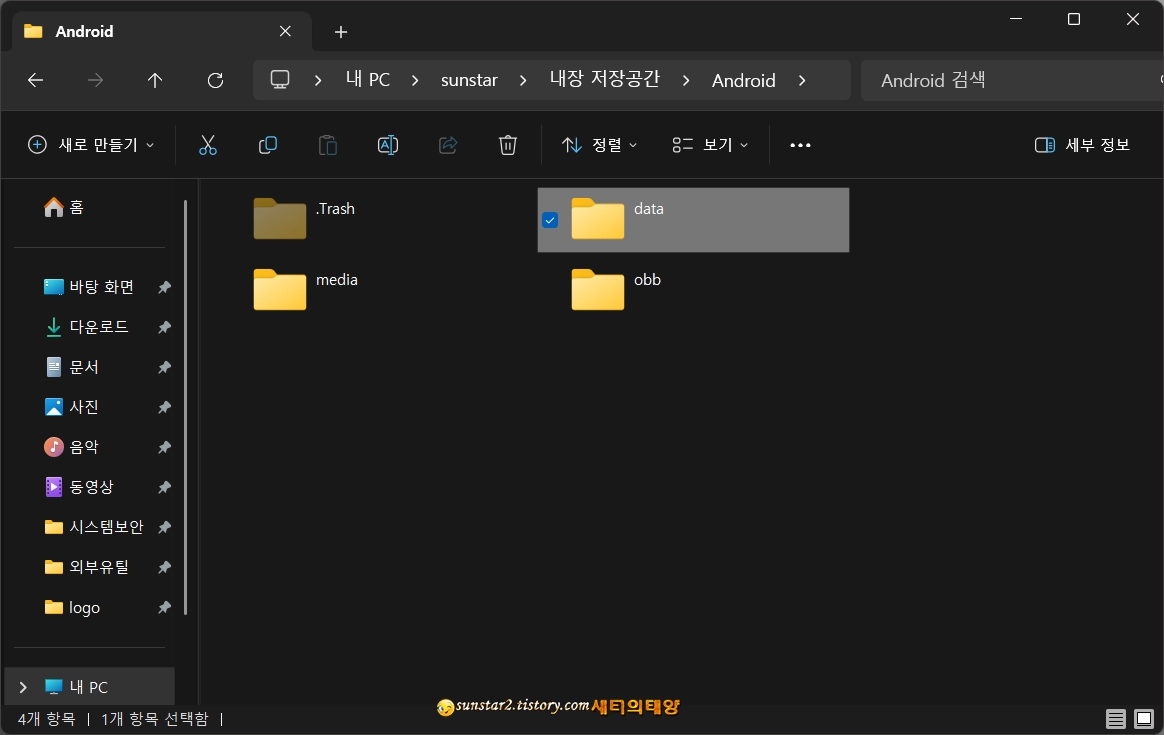This screenshot has height=735, width=1164.
Task: Expand chevron after 내 PC breadcrumb
Action: 415,80
